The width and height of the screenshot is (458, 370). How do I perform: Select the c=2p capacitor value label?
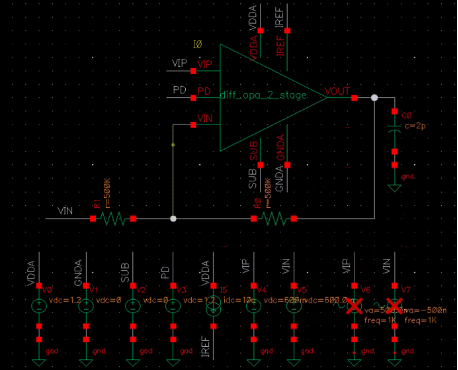click(x=415, y=126)
